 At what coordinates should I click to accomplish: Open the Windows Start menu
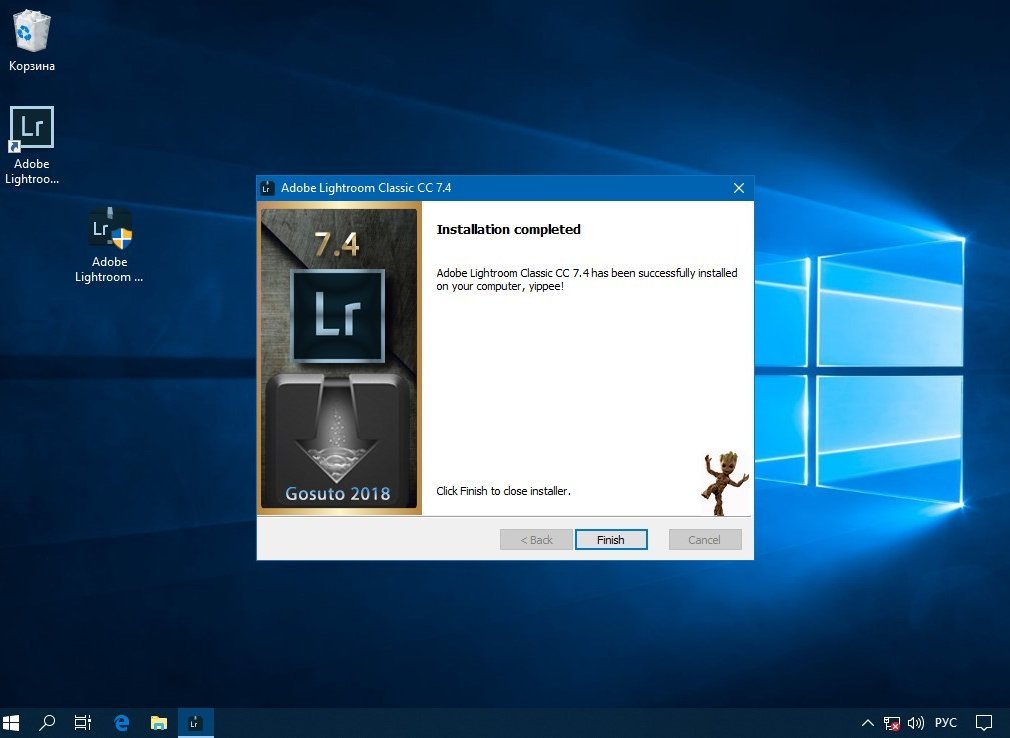11,723
